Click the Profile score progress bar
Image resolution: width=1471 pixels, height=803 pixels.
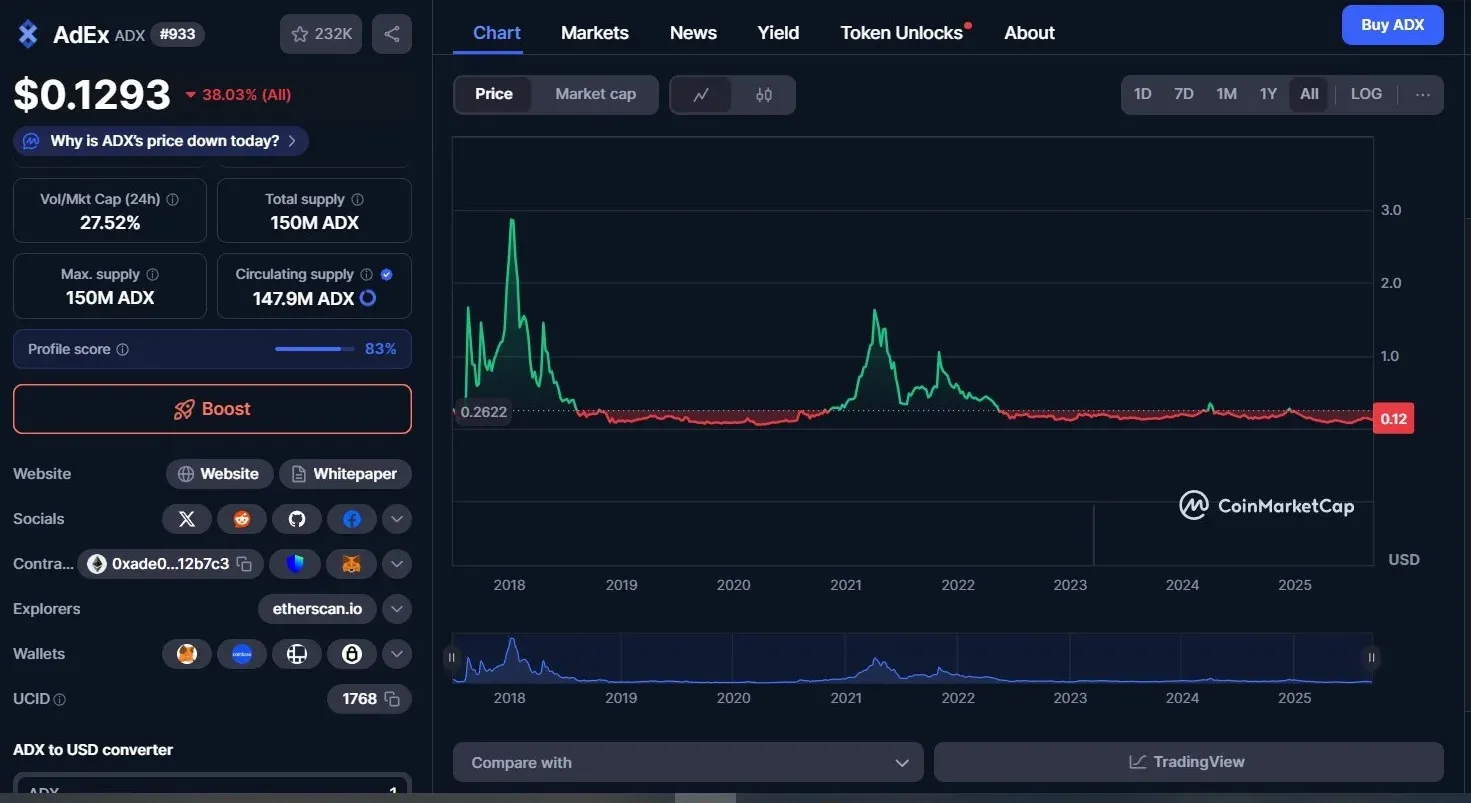[x=315, y=349]
